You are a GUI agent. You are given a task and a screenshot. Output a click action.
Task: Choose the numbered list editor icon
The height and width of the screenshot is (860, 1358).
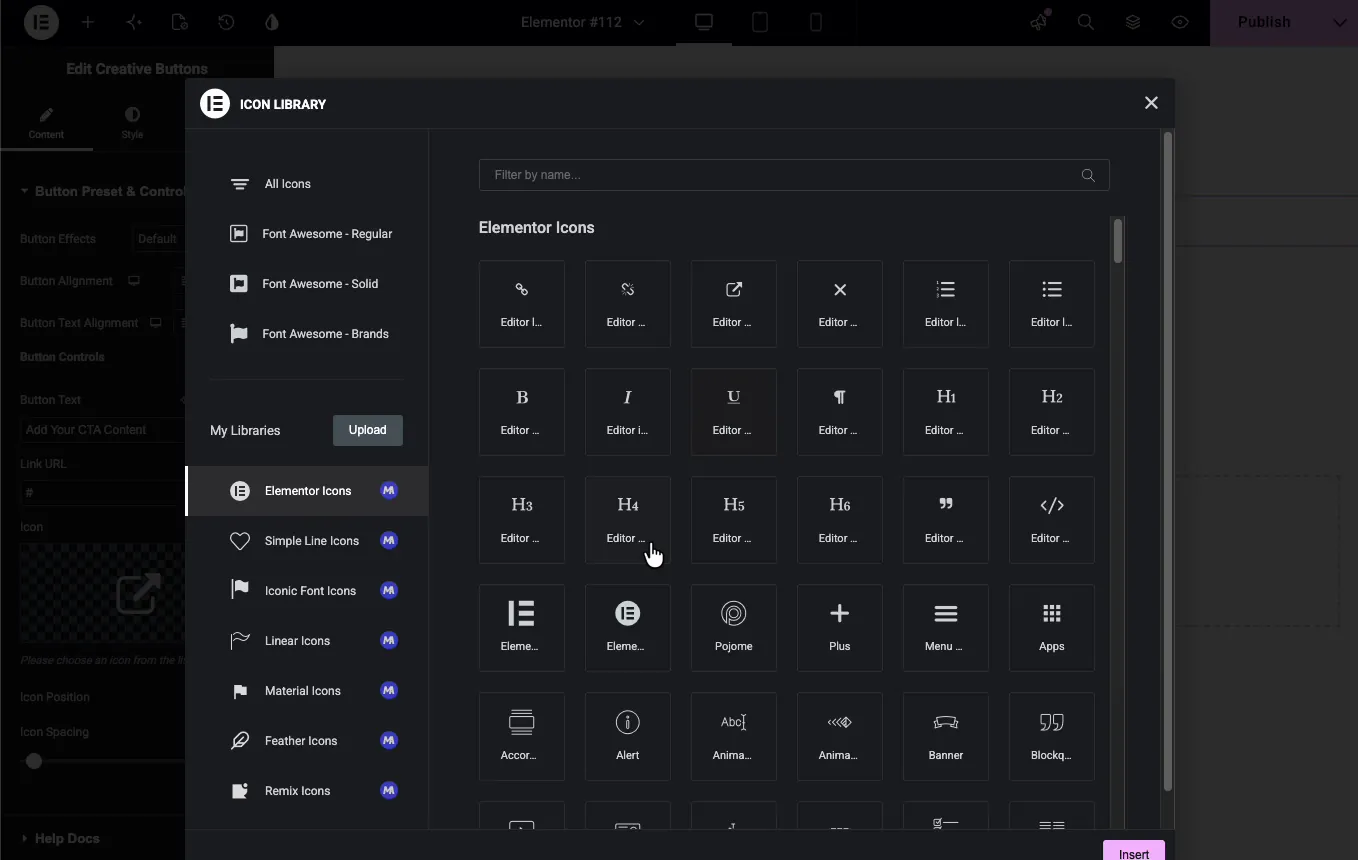point(946,304)
